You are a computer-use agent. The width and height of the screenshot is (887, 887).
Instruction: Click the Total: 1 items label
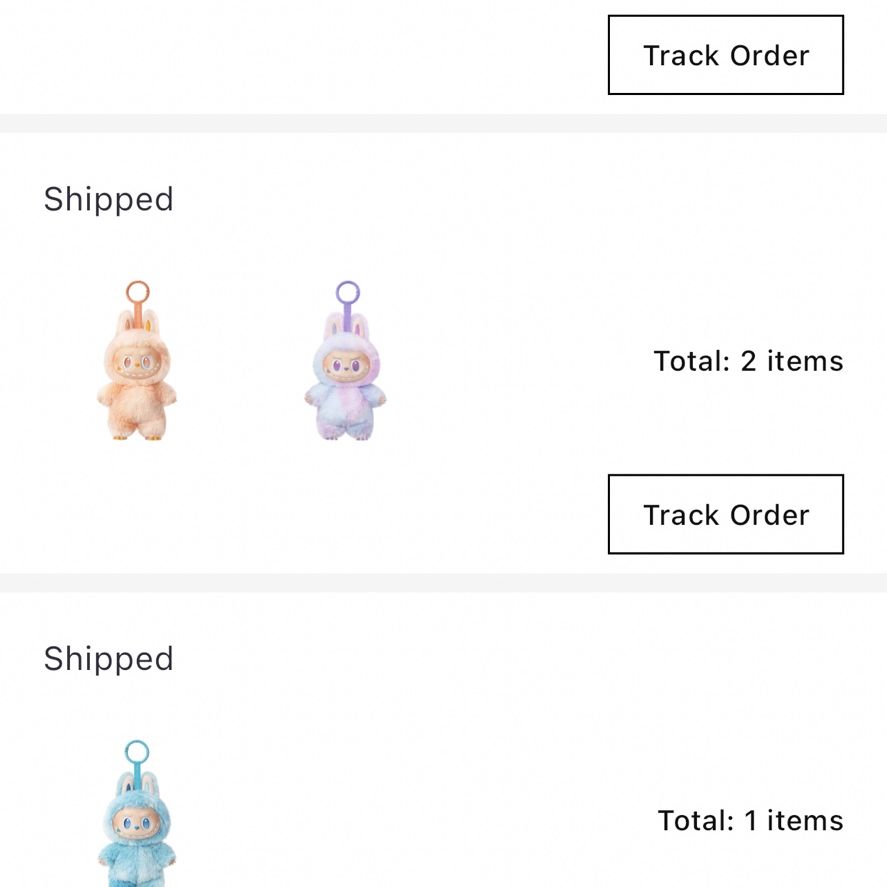tap(751, 820)
